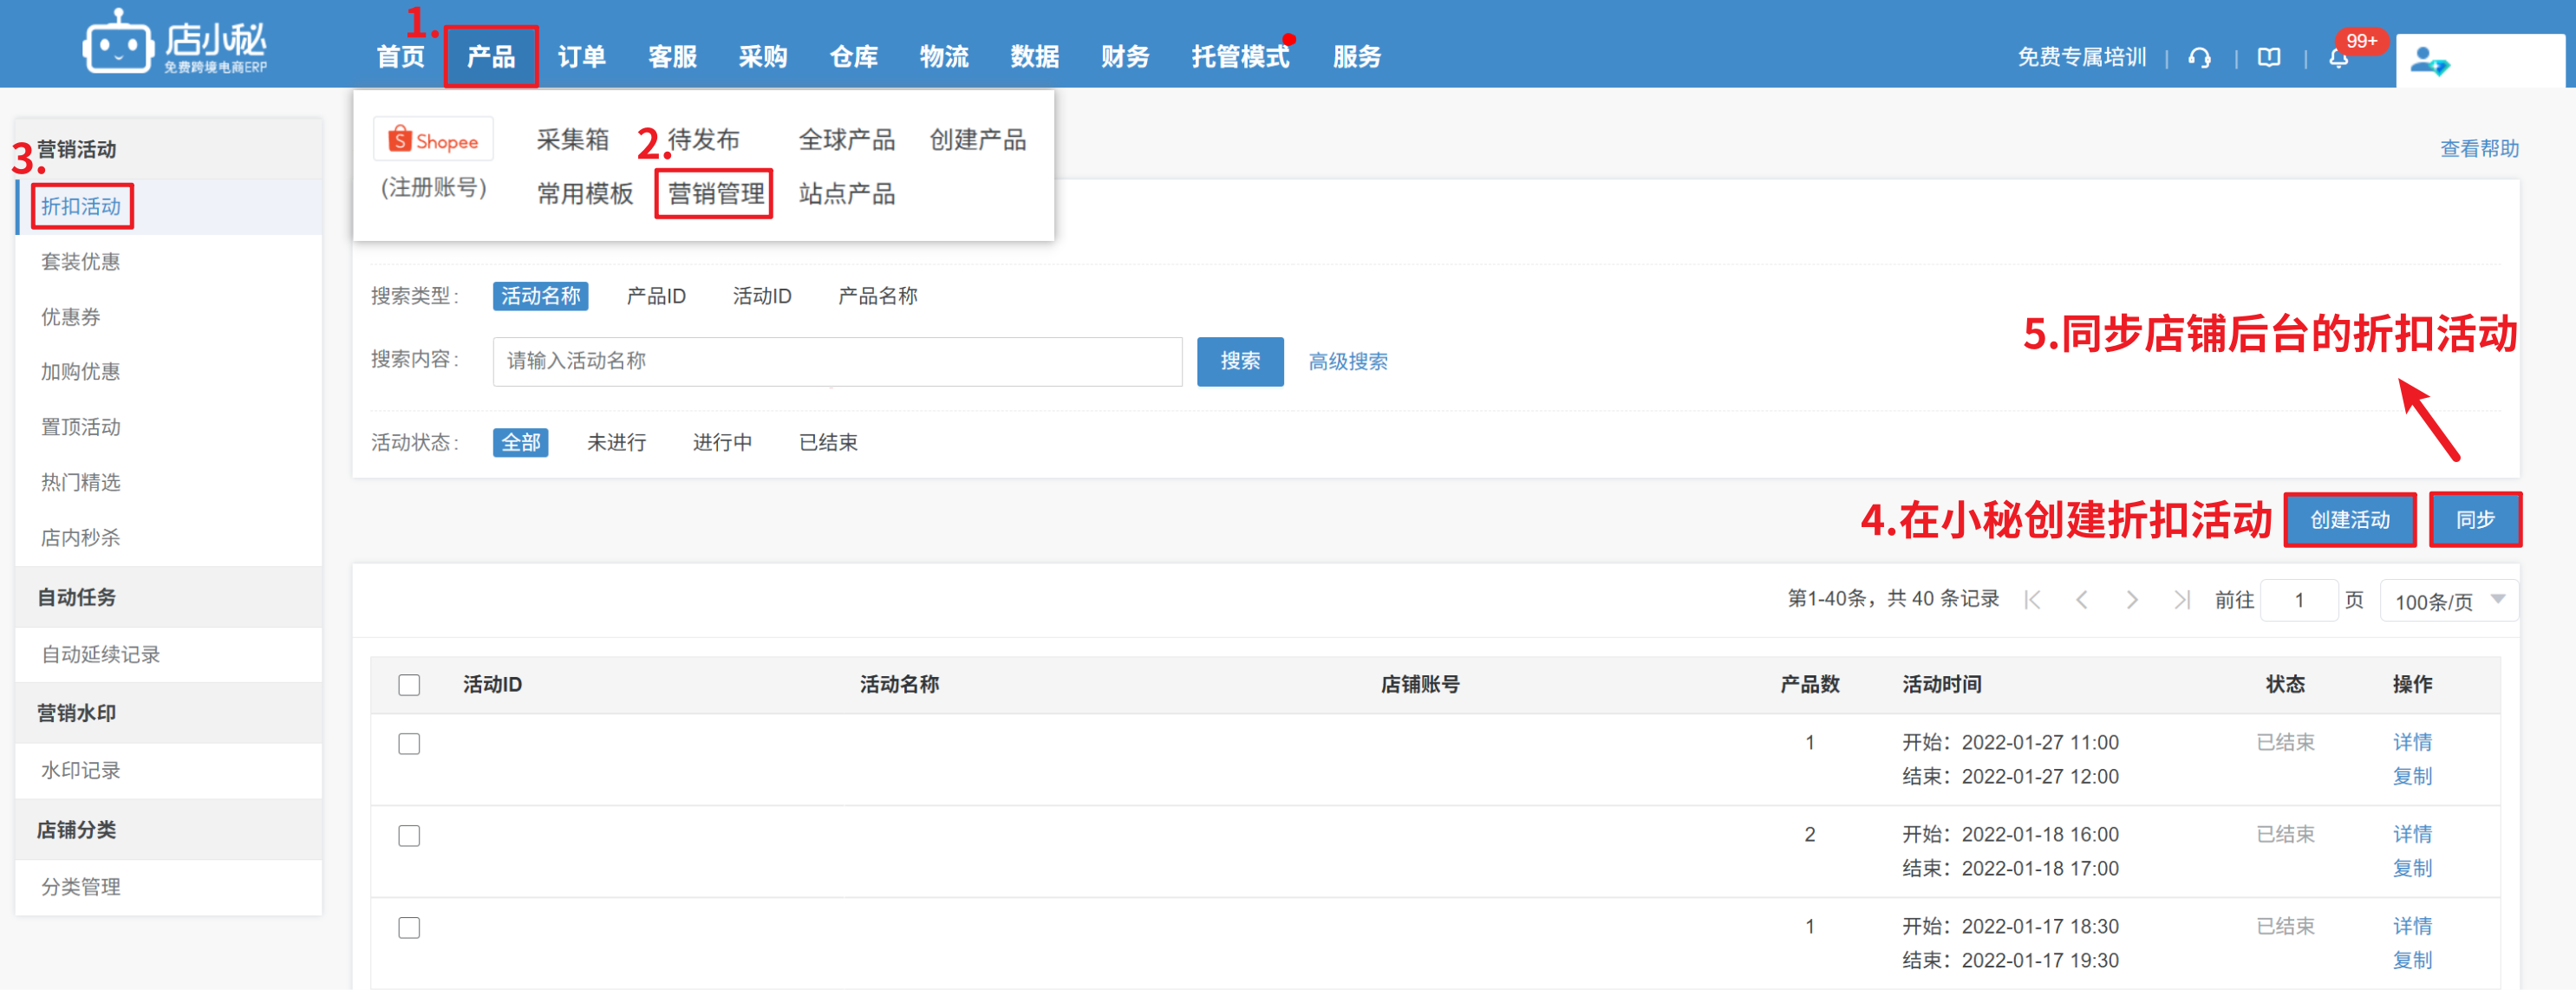Viewport: 2576px width, 990px height.
Task: Go to next page arrow
Action: click(x=2131, y=600)
